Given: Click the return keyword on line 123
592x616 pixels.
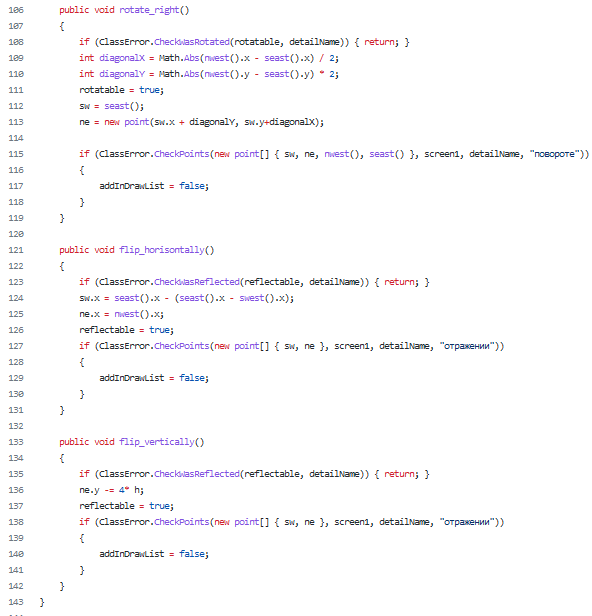Looking at the screenshot, I should tap(399, 282).
